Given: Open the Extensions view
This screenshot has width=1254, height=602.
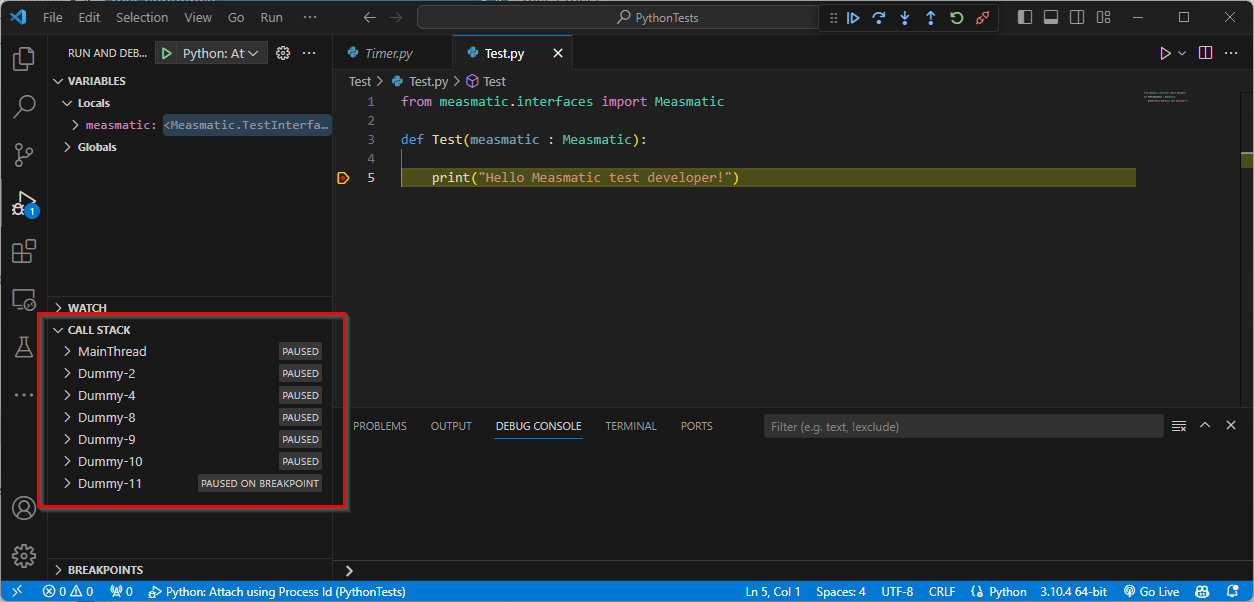Looking at the screenshot, I should [x=24, y=251].
